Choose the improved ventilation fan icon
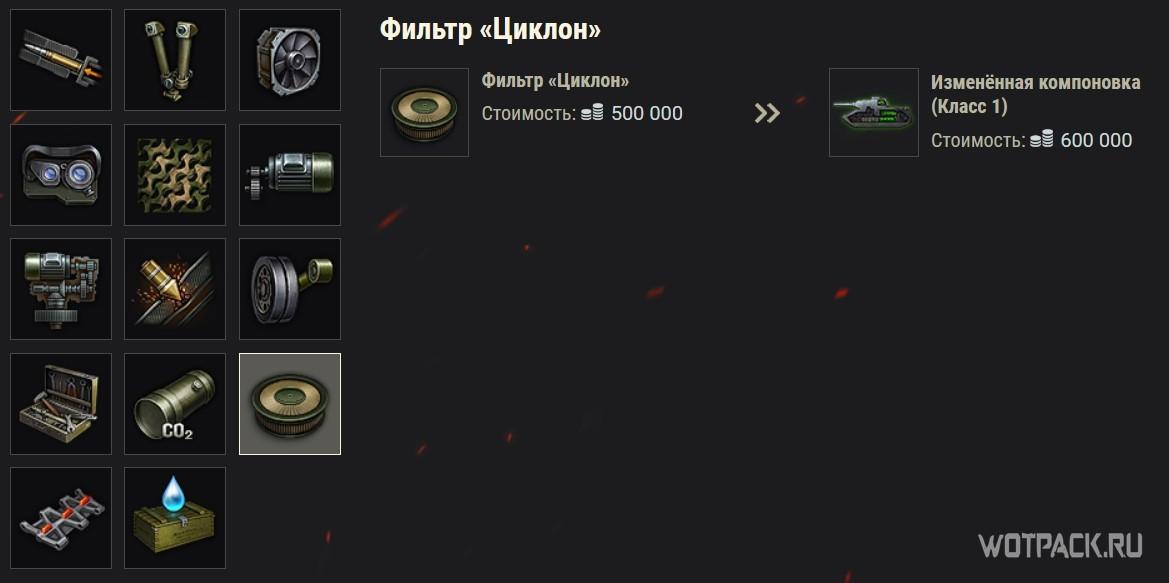The image size is (1169, 583). [x=289, y=60]
